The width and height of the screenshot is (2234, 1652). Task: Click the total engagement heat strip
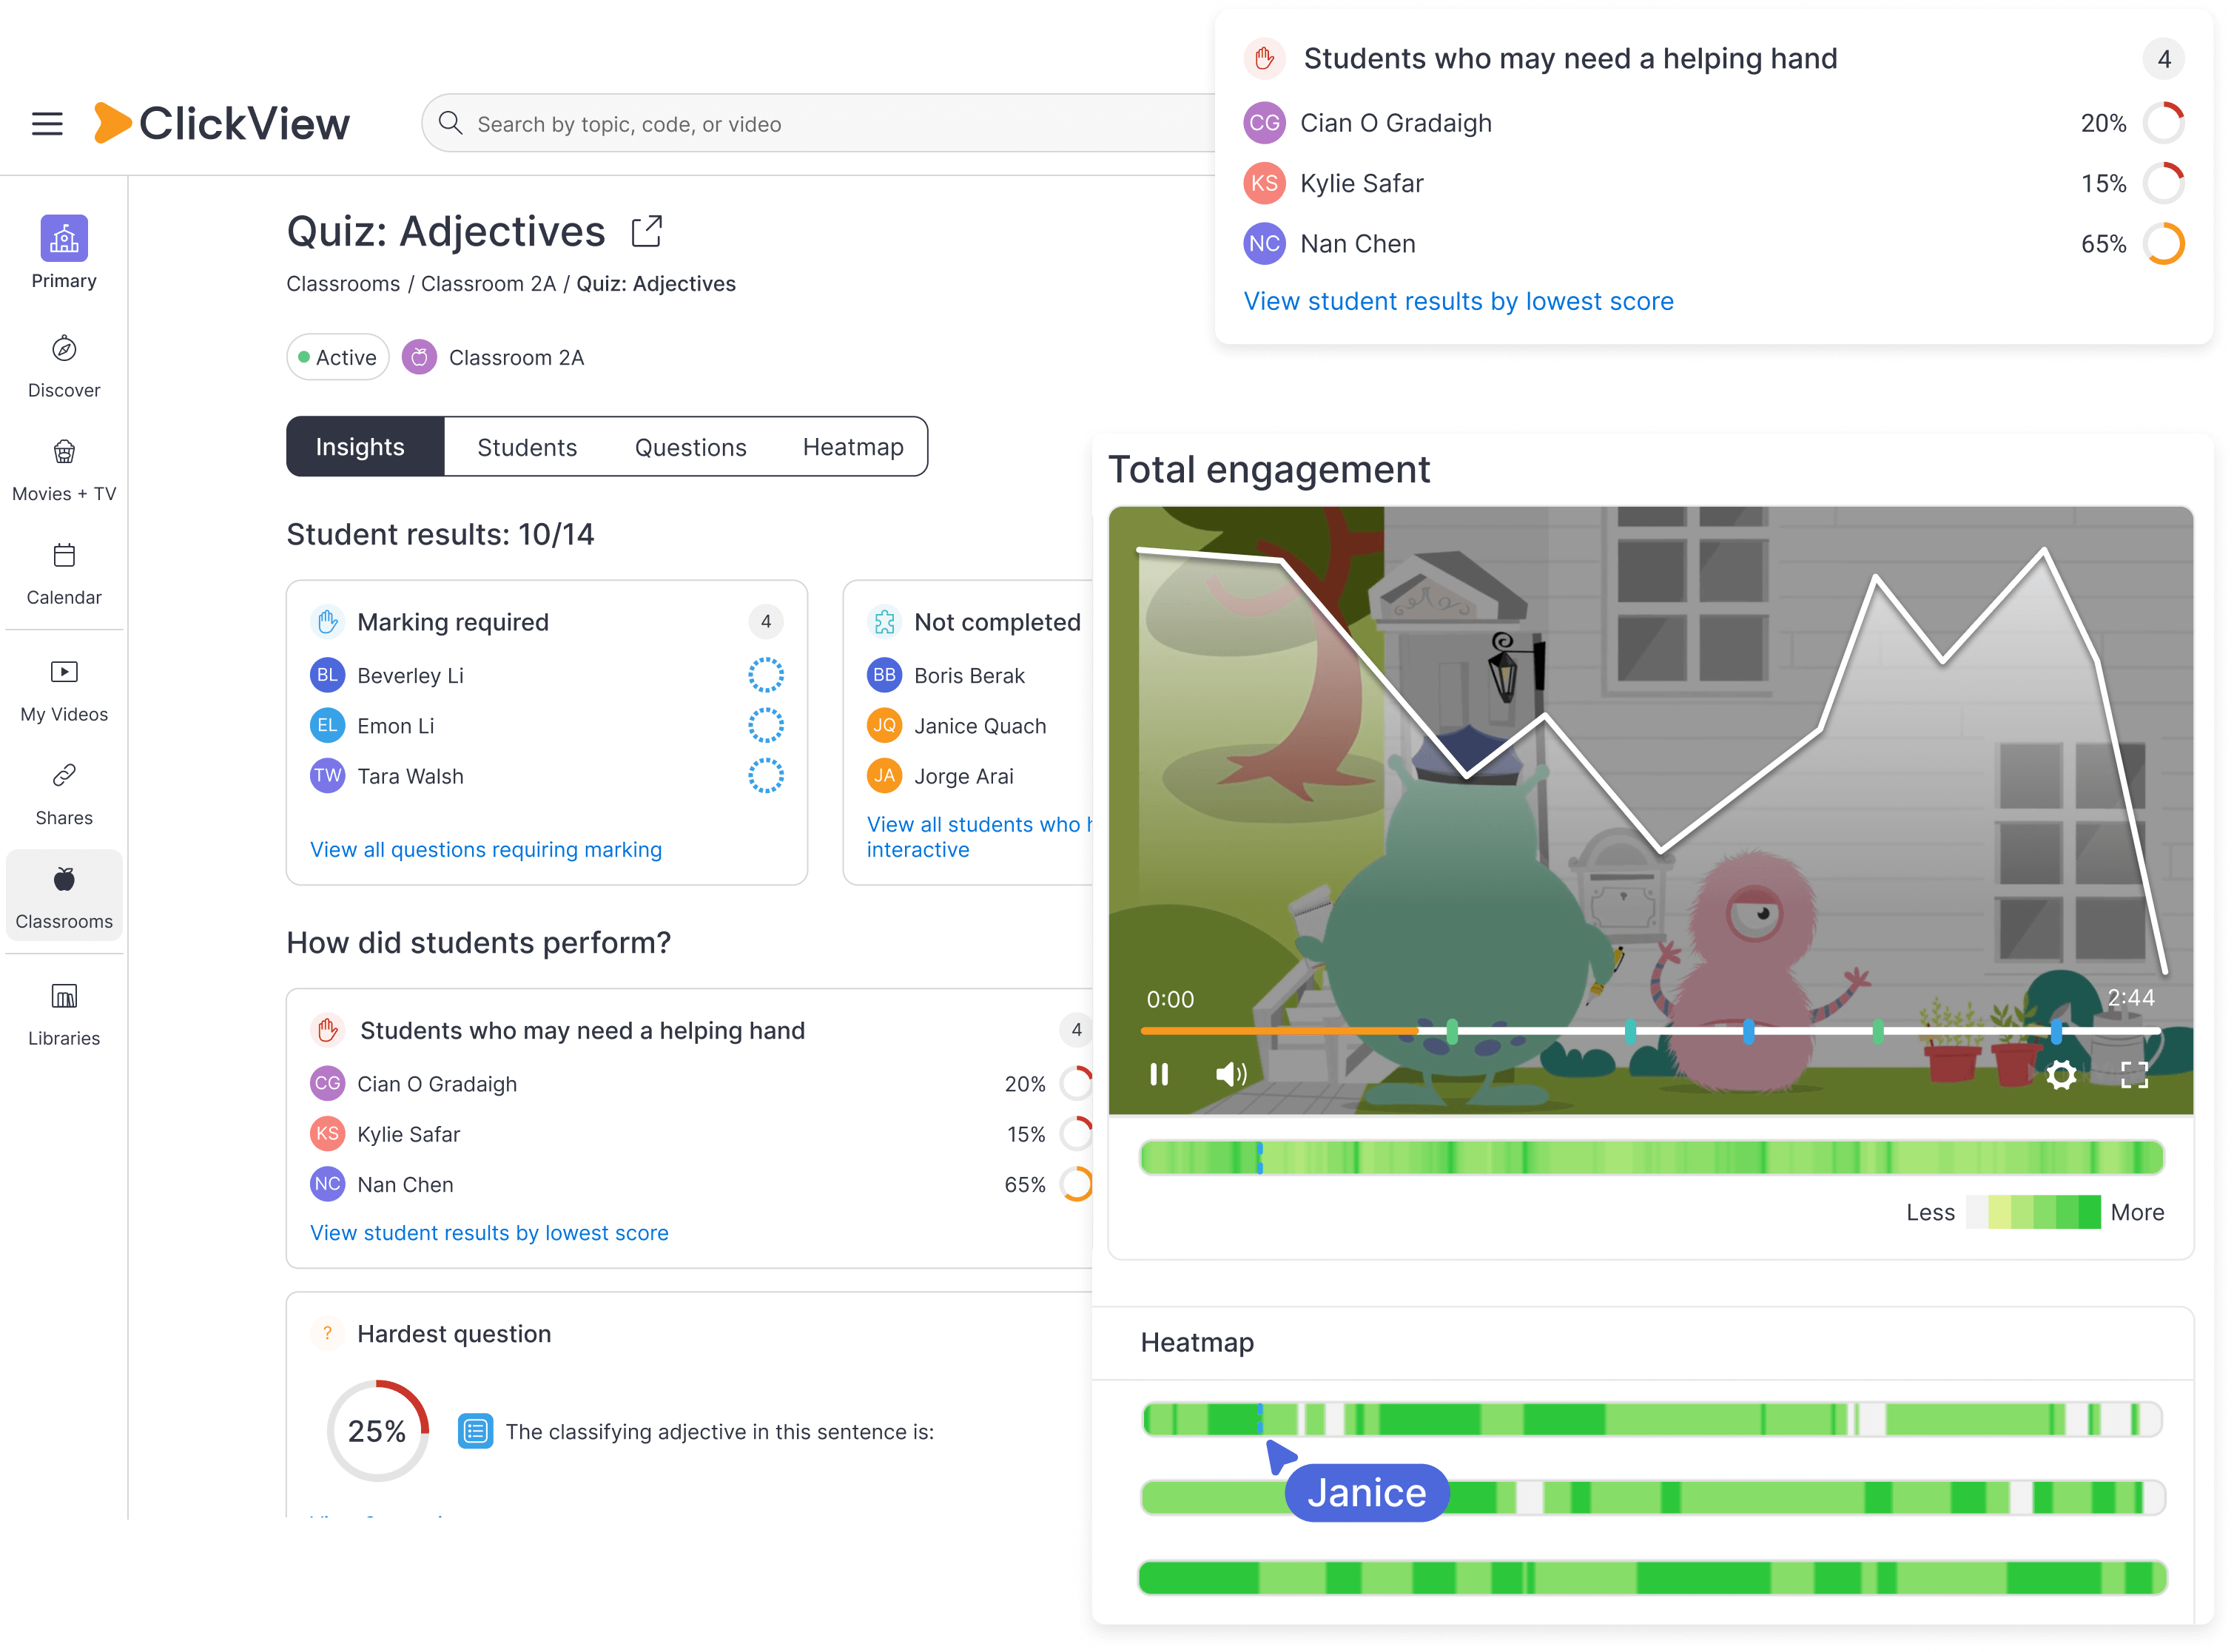pos(1652,1158)
